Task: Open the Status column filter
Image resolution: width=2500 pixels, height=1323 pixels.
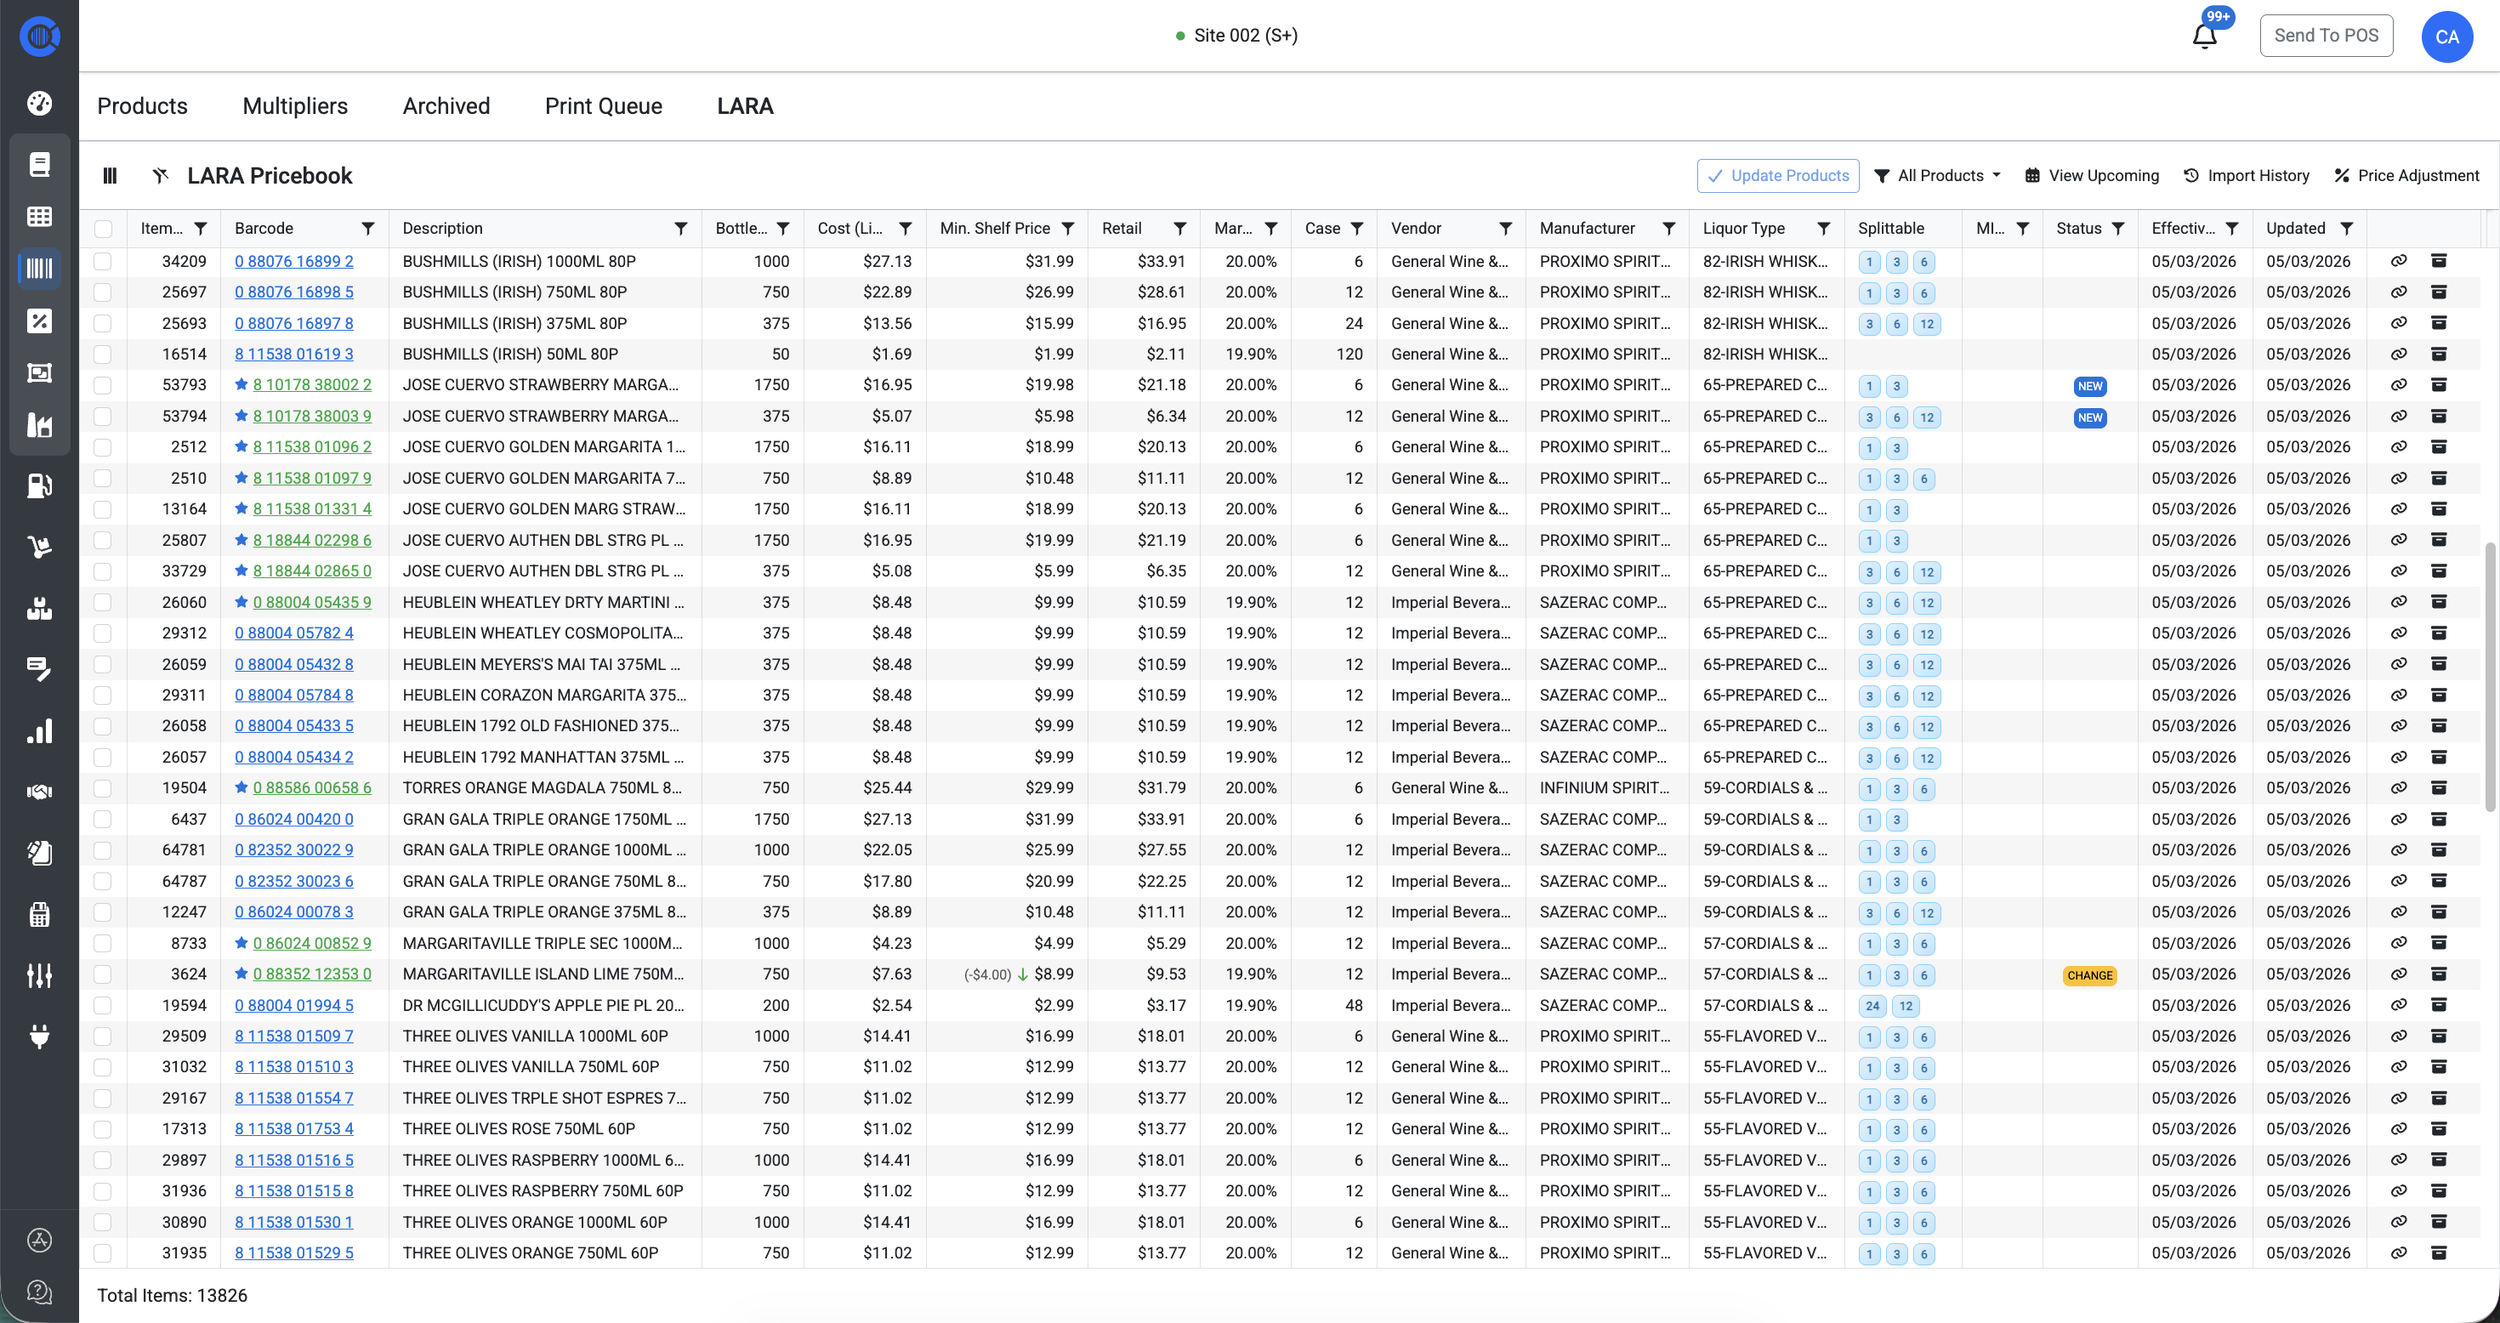Action: pyautogui.click(x=2118, y=229)
